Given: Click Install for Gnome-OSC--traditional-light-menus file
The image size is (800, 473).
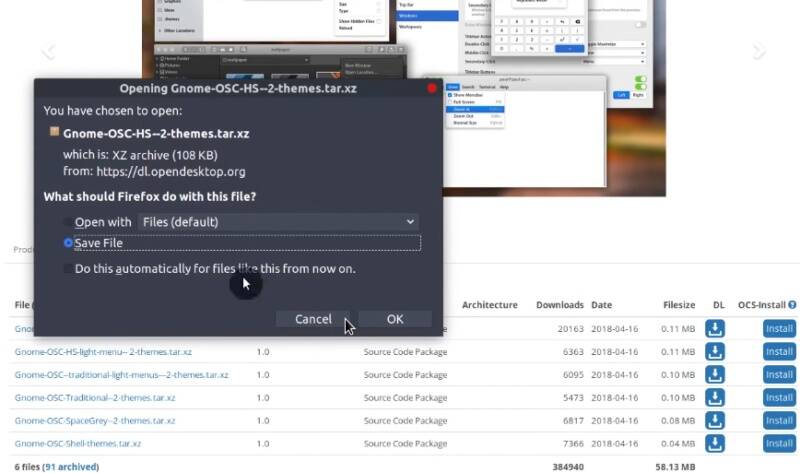Looking at the screenshot, I should (779, 375).
